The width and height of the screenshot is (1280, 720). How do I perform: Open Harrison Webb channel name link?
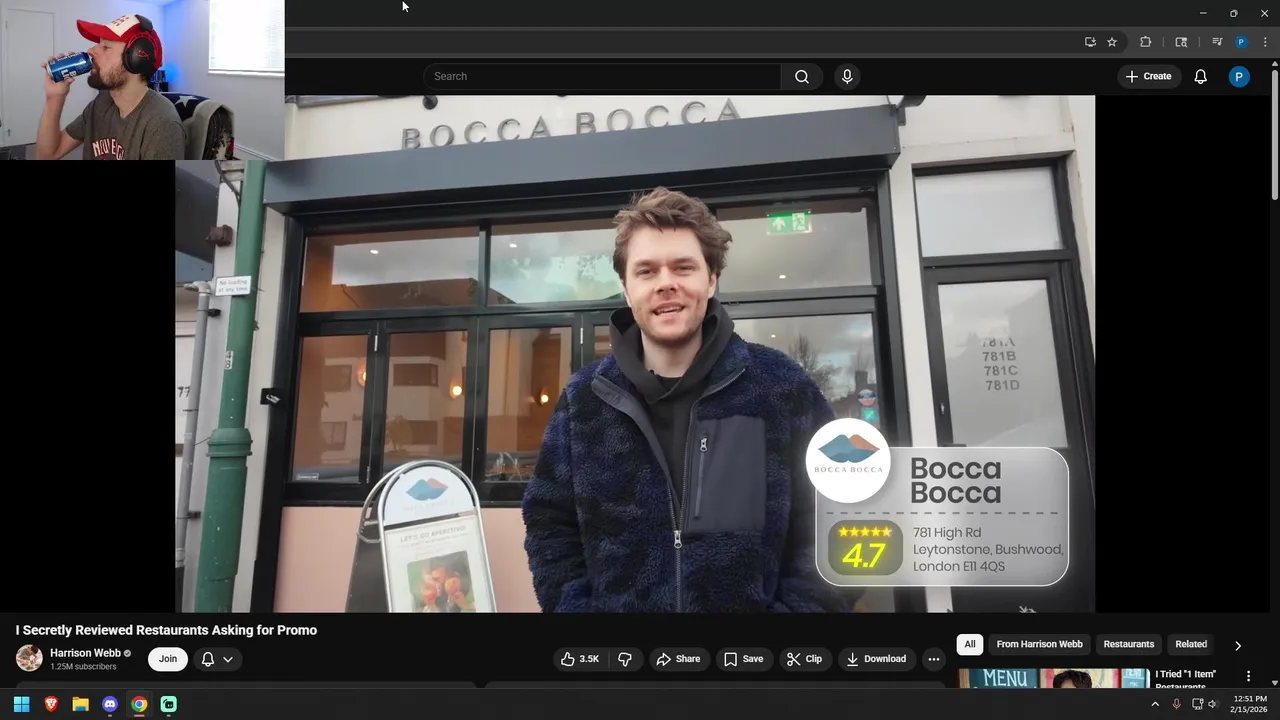pos(85,653)
